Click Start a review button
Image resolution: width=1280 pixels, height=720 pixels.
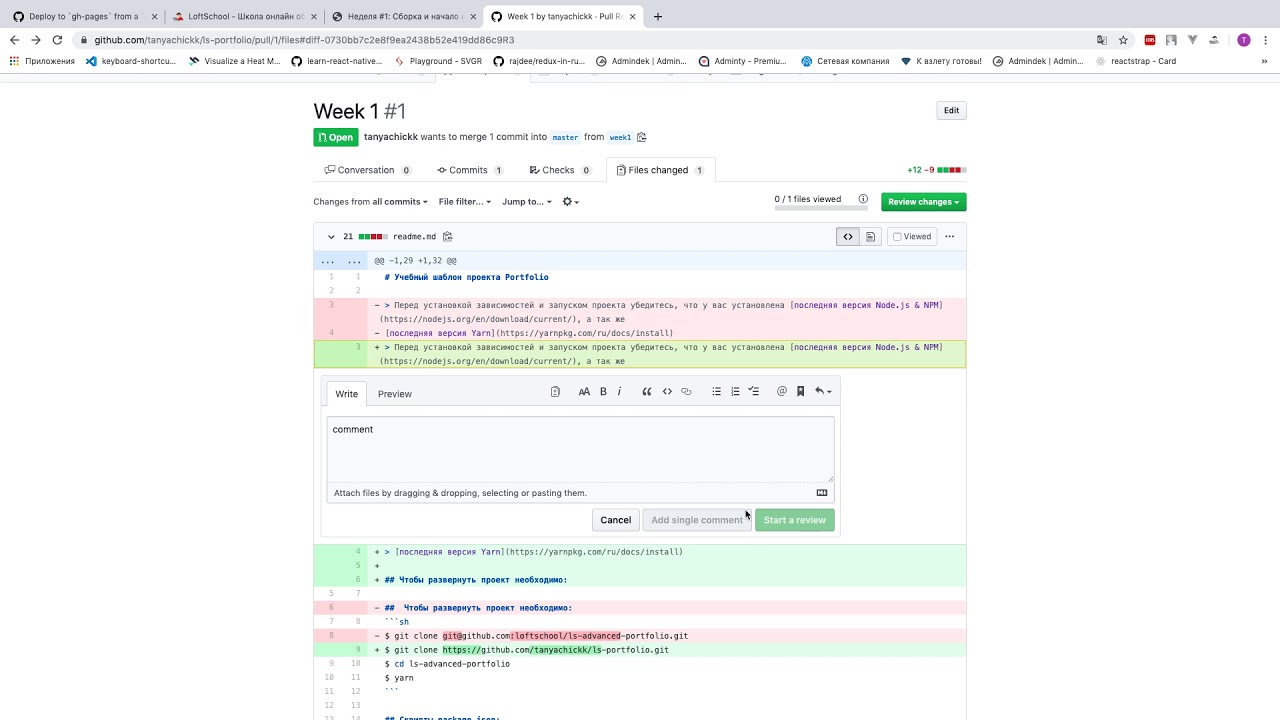(x=794, y=520)
